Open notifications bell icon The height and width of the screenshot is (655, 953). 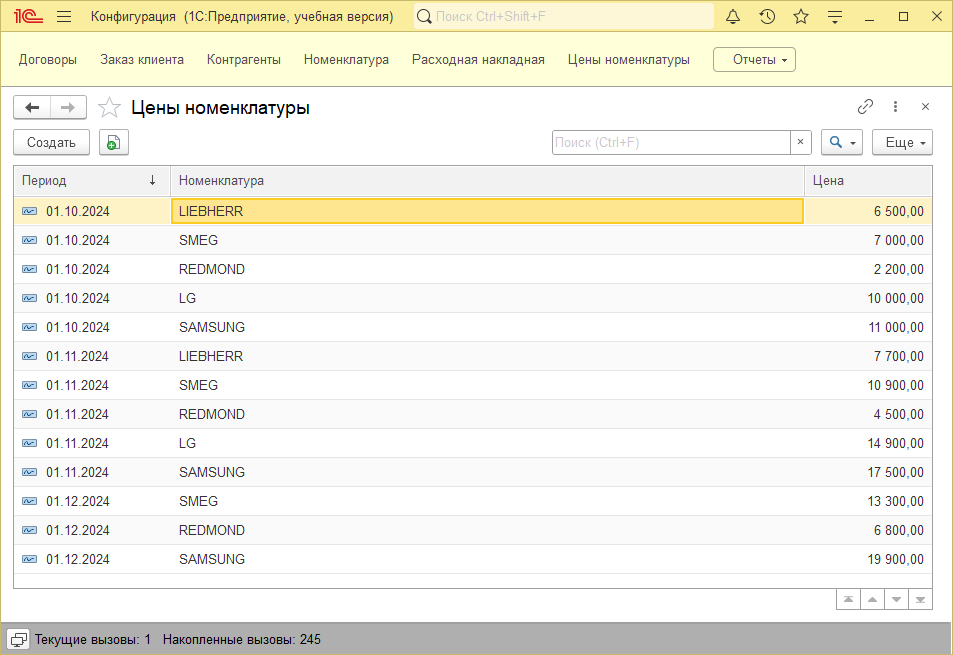tap(733, 16)
